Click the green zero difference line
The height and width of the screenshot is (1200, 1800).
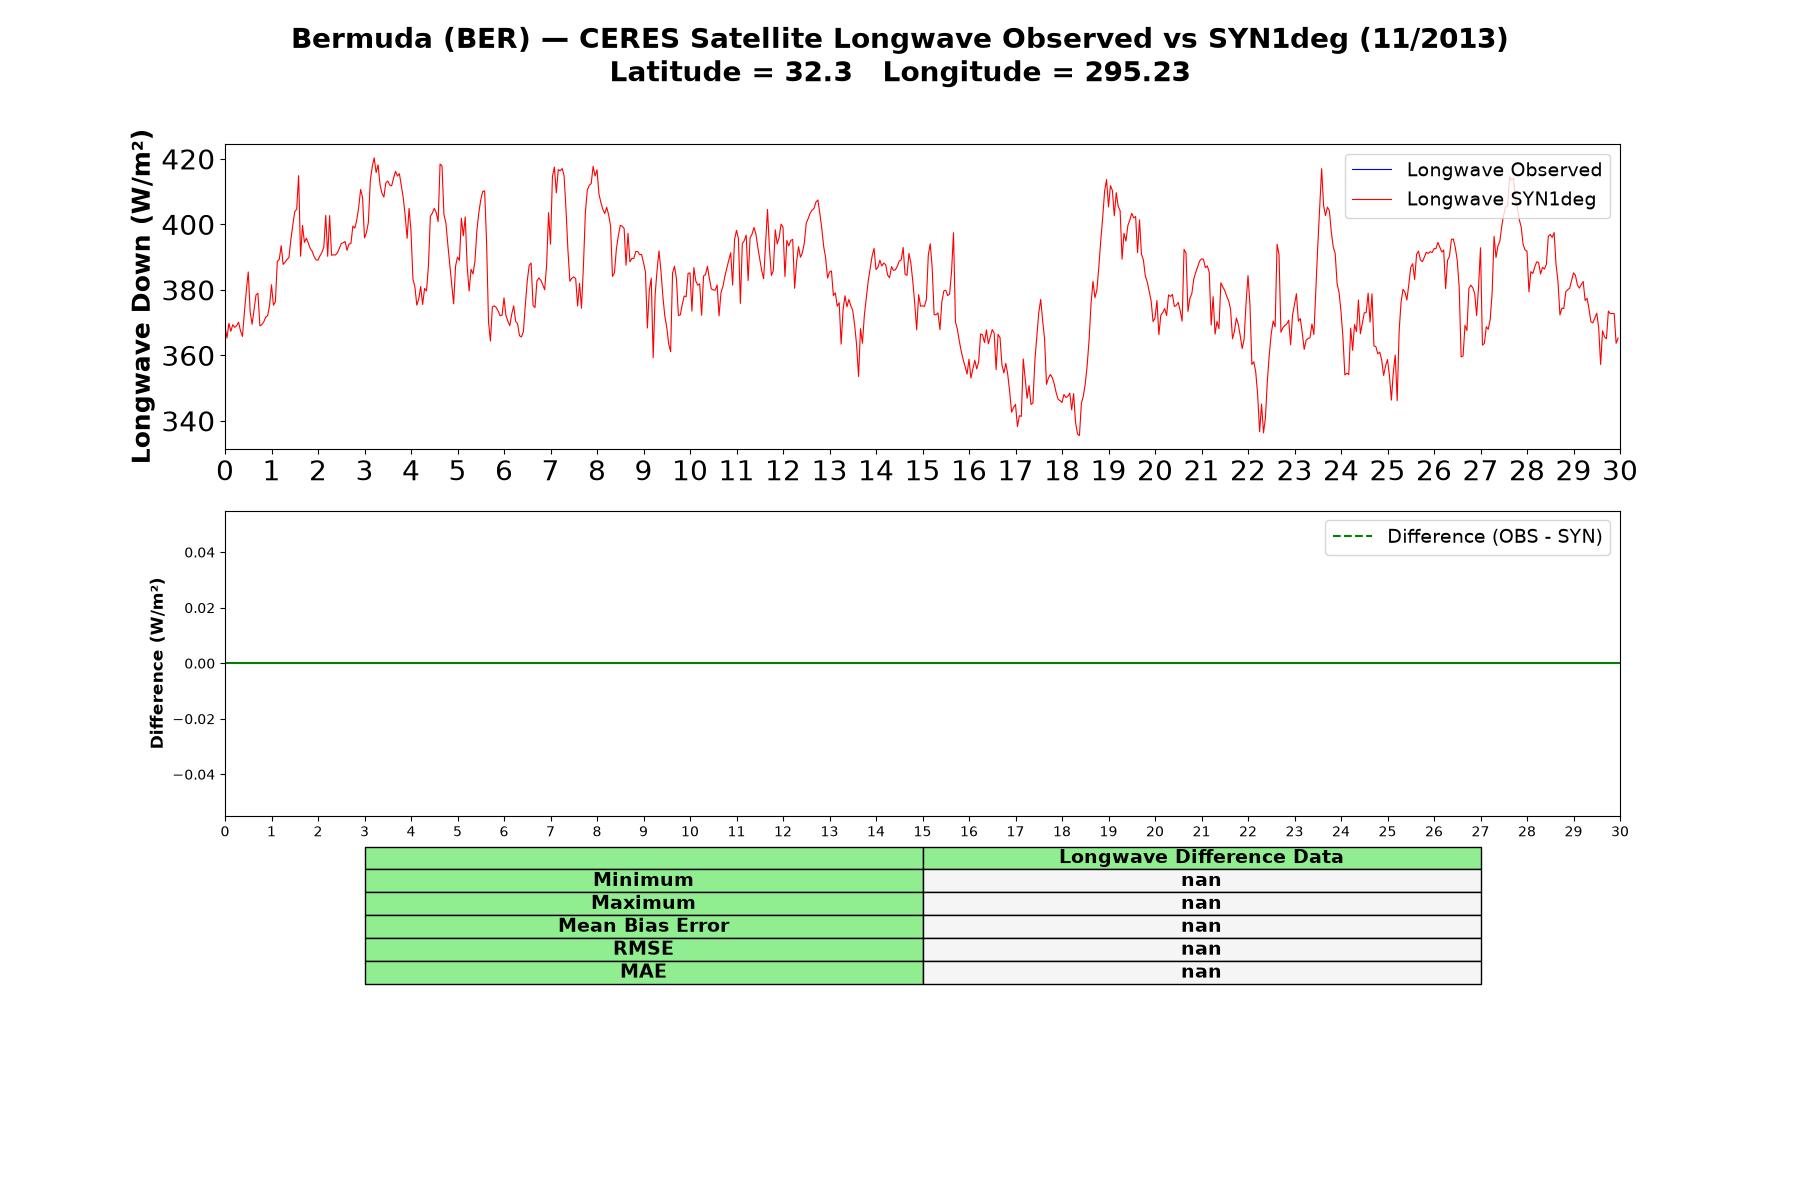click(922, 663)
